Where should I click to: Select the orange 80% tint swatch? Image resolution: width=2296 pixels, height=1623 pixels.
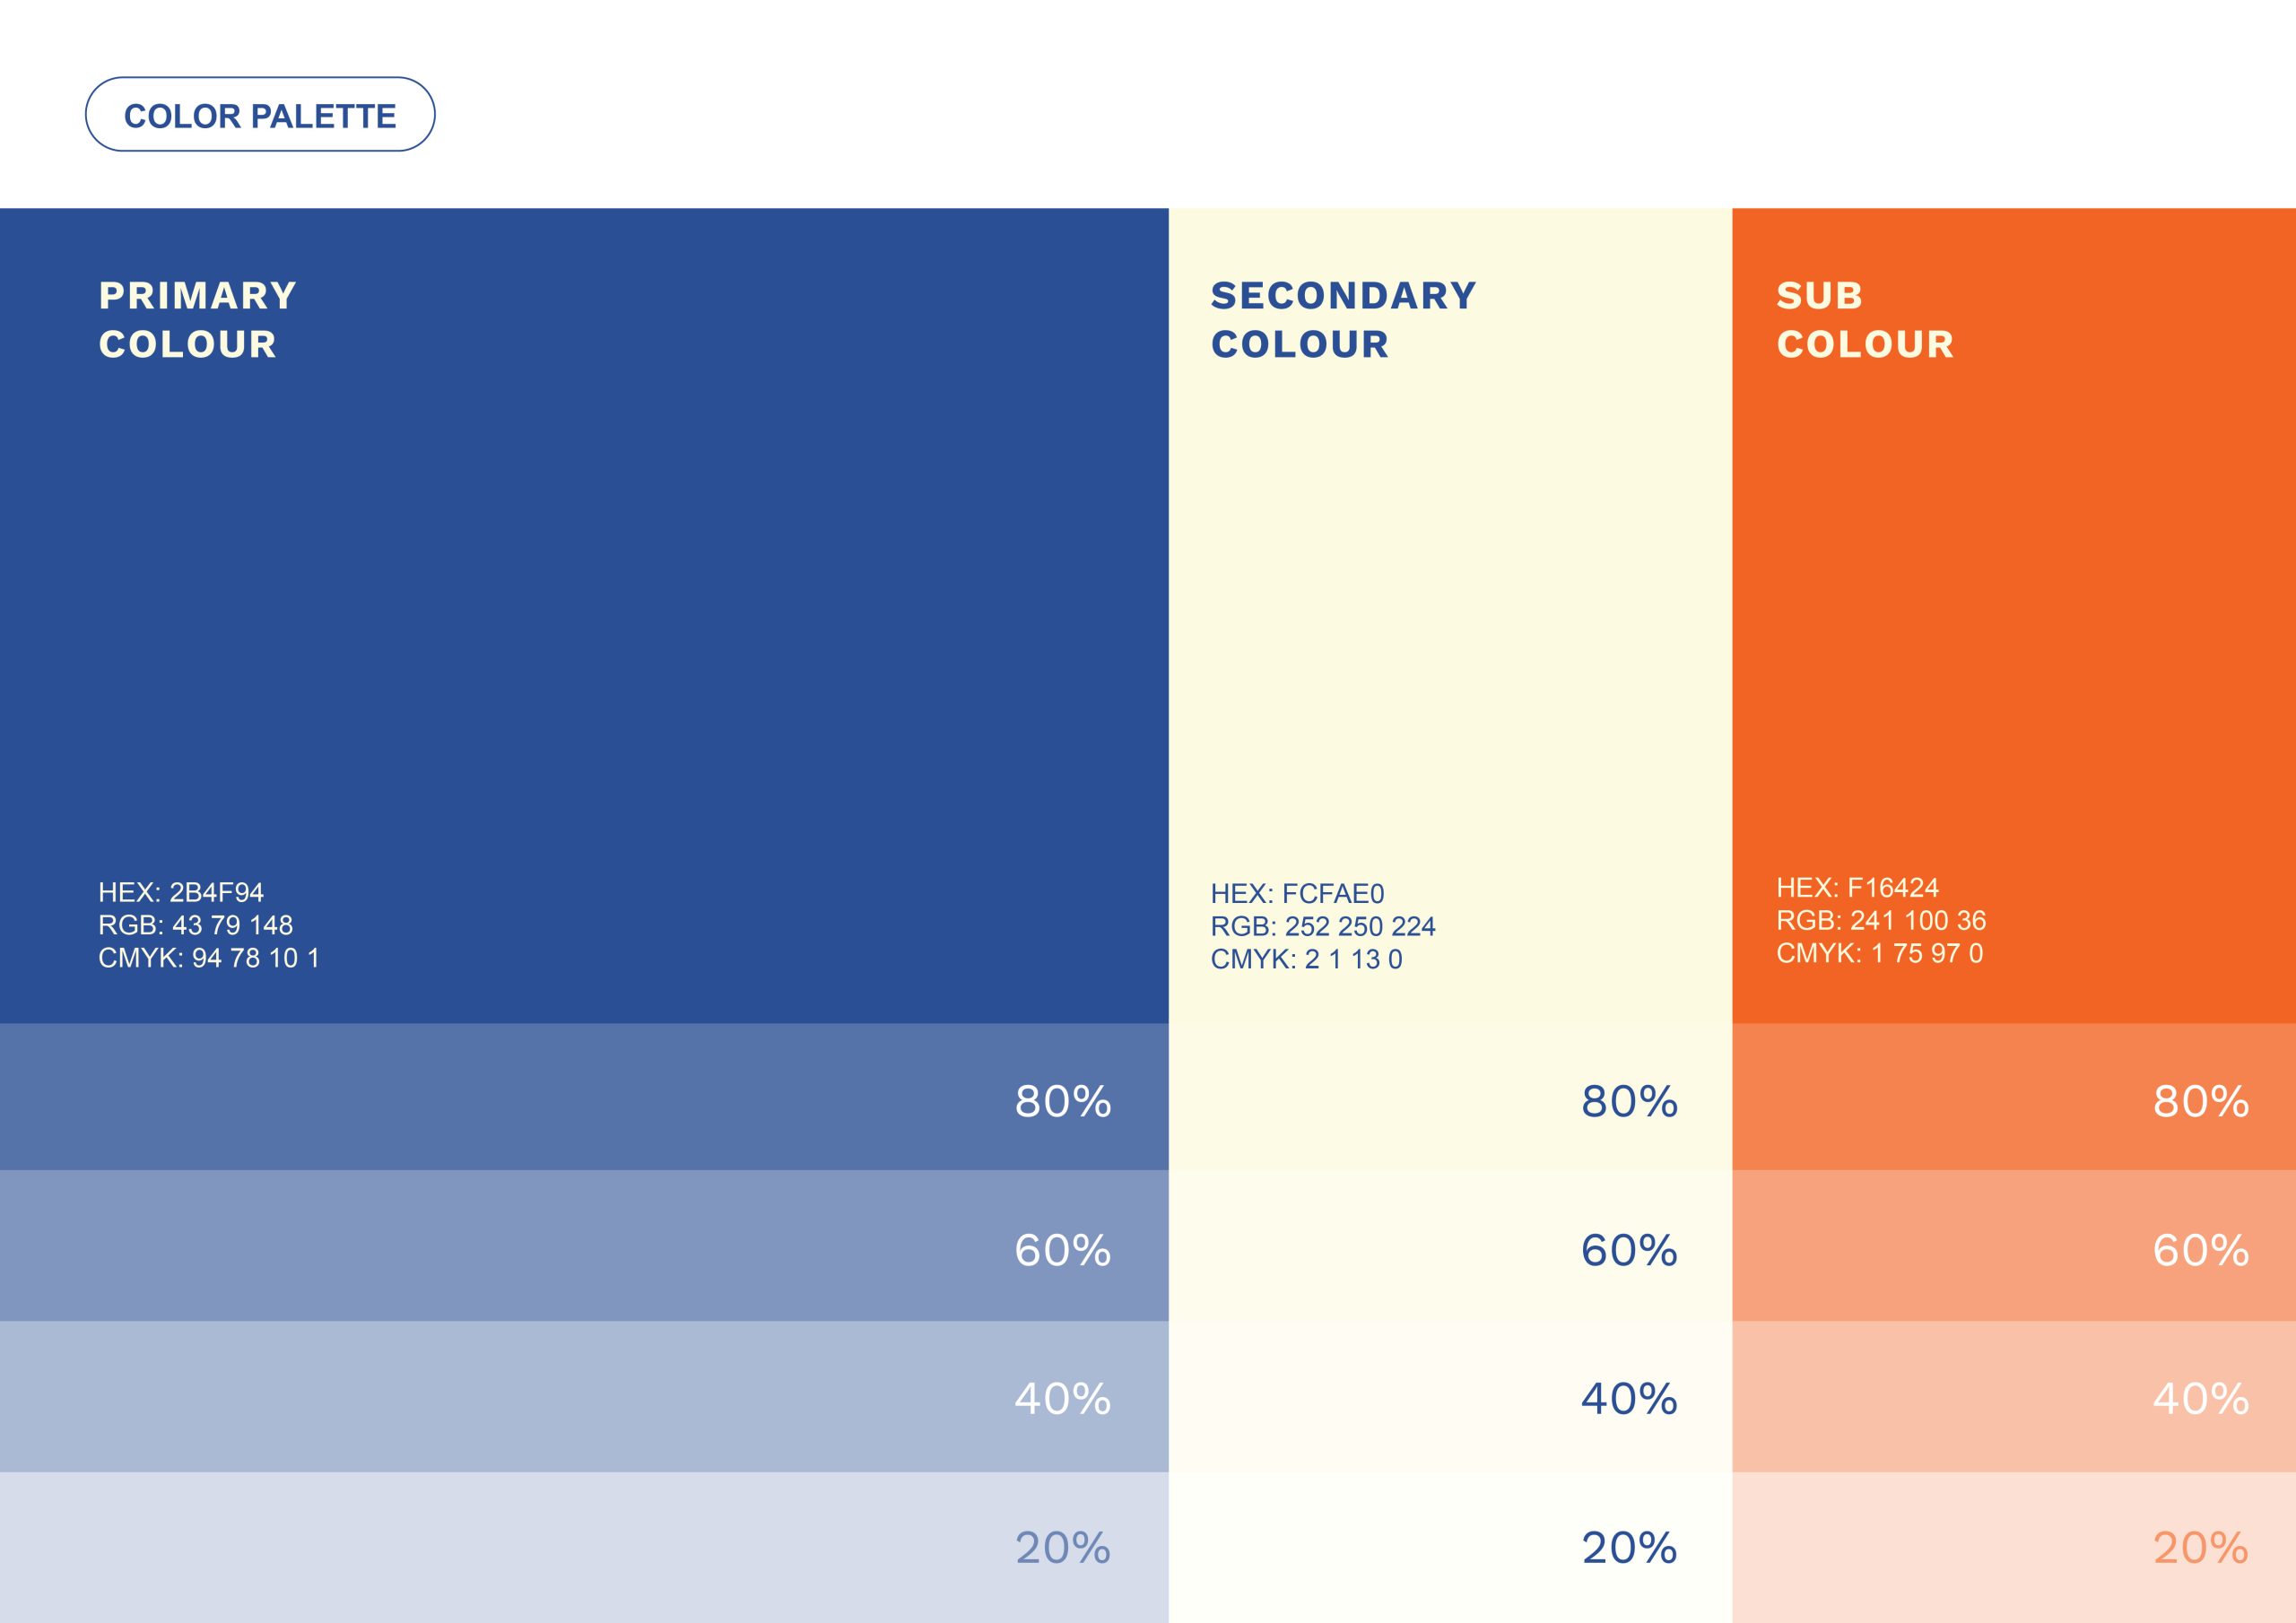click(x=2013, y=1097)
